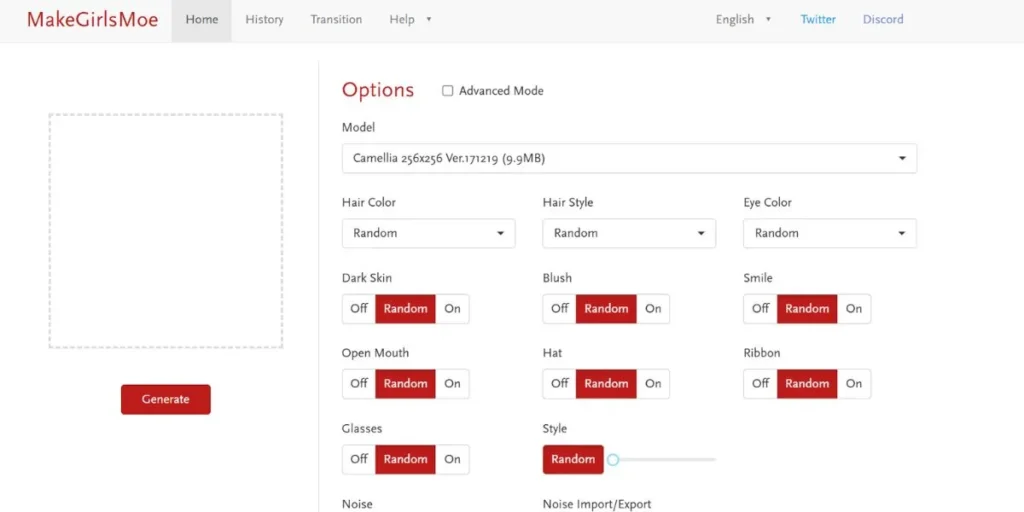Turn Smile On
Viewport: 1024px width, 512px height.
(854, 309)
